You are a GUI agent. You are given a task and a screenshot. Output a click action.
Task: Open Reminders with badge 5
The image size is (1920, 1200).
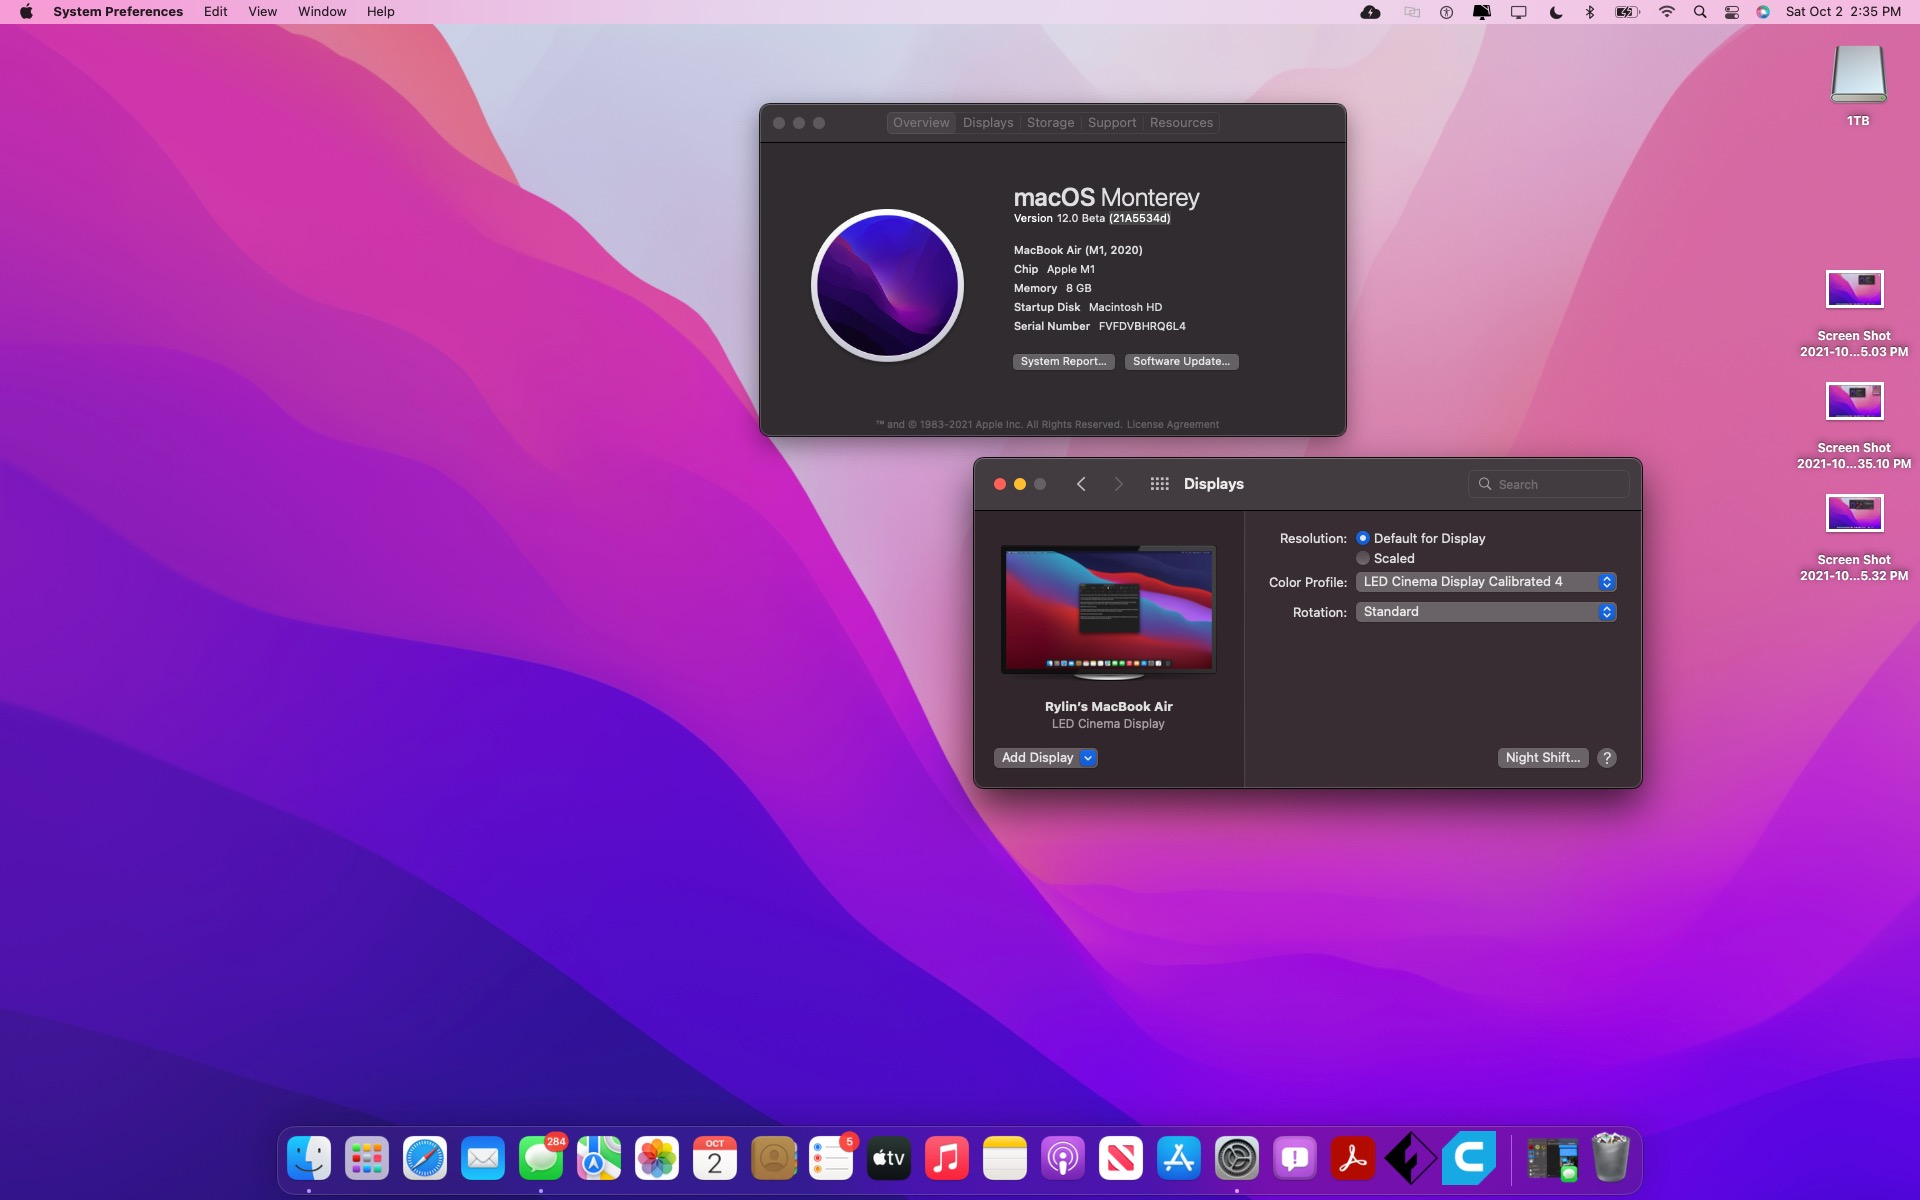coord(831,1159)
